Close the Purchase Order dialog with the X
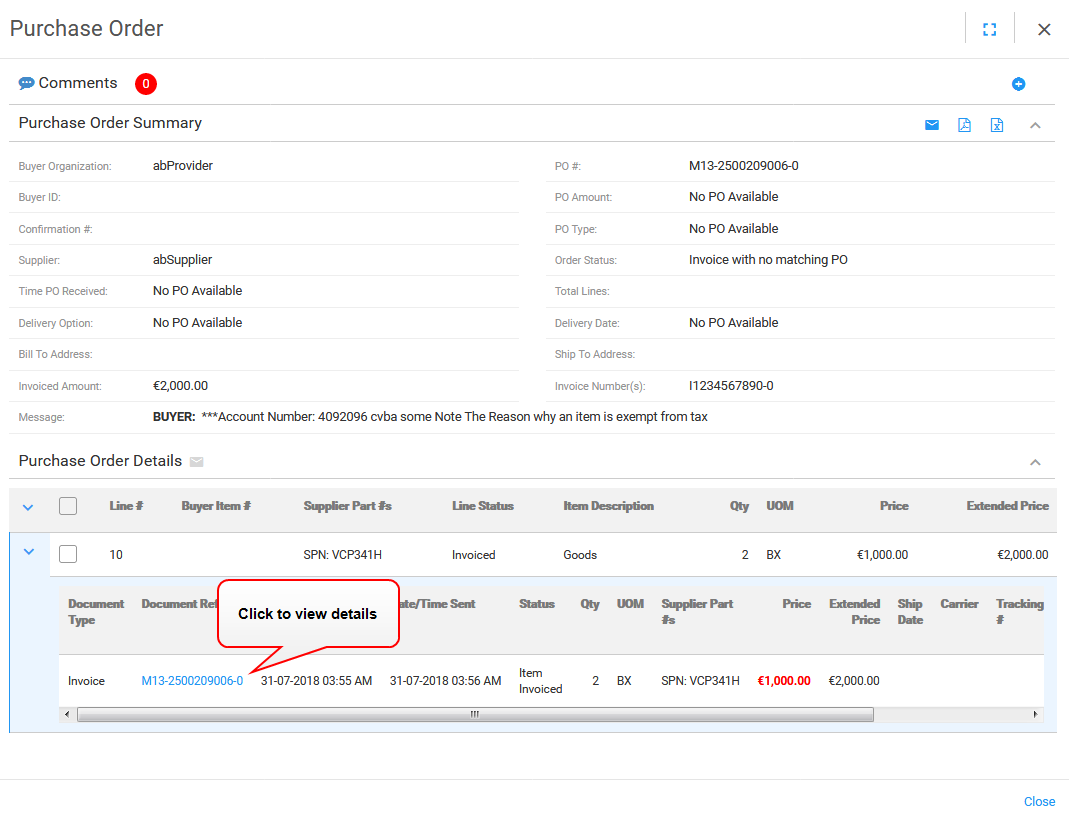Image resolution: width=1069 pixels, height=823 pixels. point(1044,29)
